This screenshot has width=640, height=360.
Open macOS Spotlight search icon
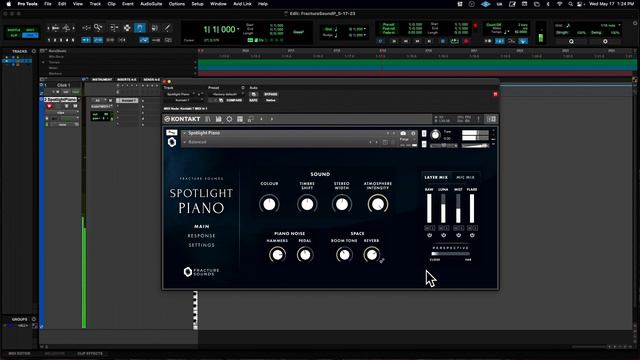click(570, 4)
